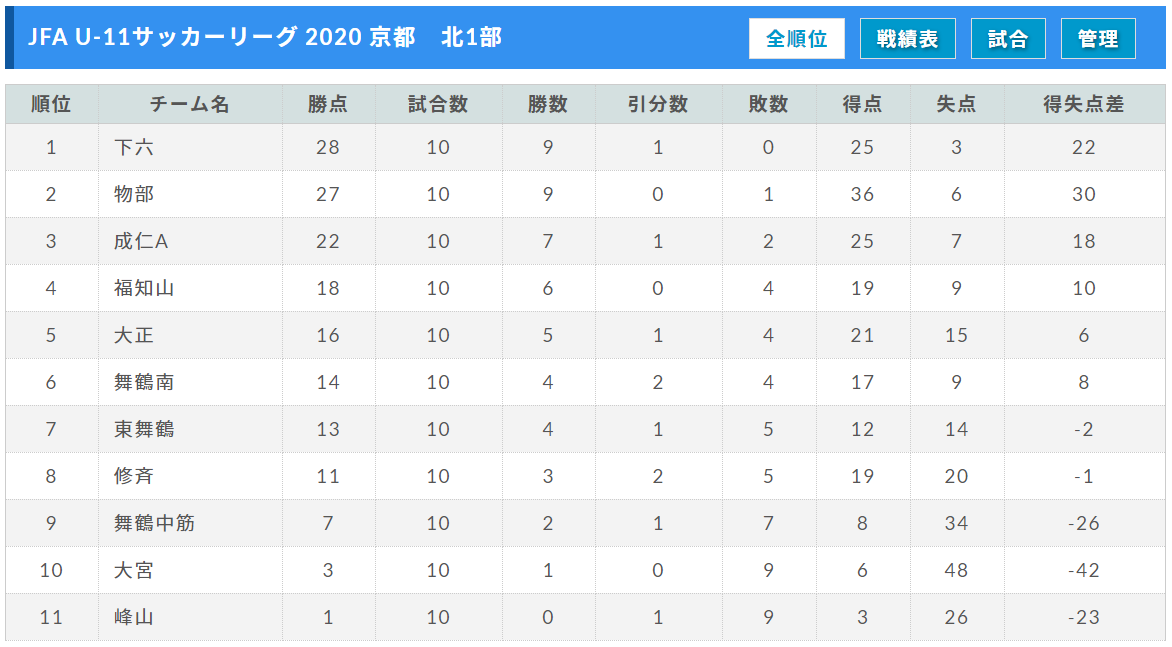Screen dimensions: 1172x647
Task: Click the 勝点 column header
Action: coord(328,104)
